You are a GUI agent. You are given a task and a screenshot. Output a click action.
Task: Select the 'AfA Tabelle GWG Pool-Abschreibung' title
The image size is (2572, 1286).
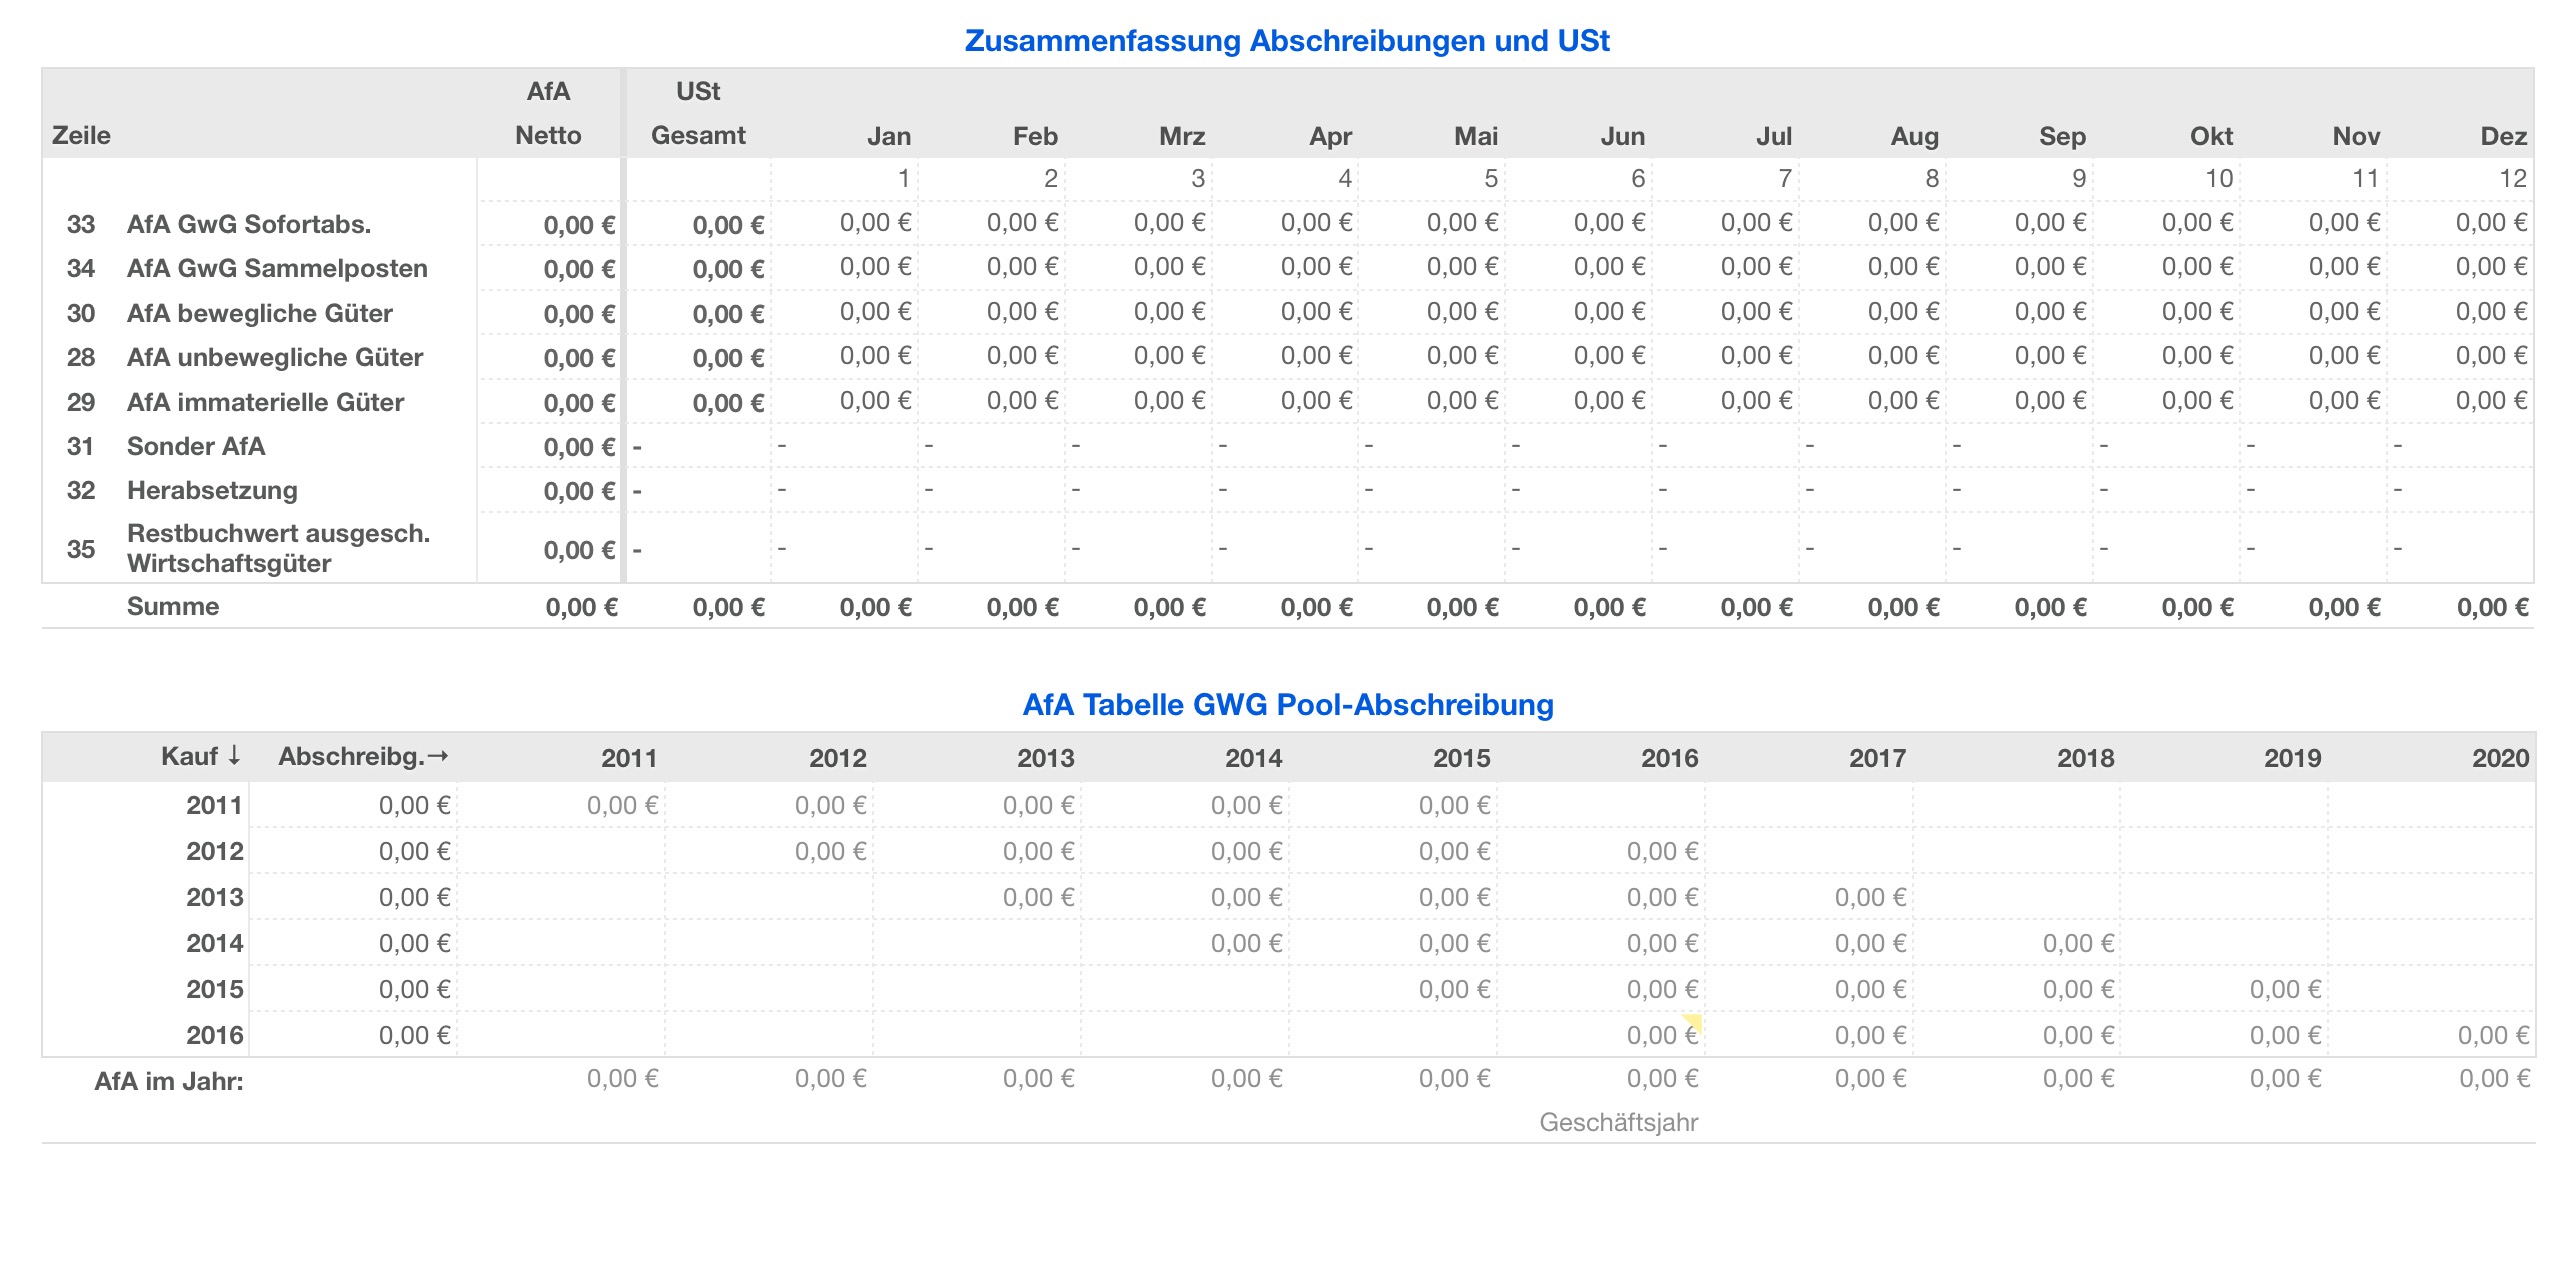click(x=1287, y=705)
